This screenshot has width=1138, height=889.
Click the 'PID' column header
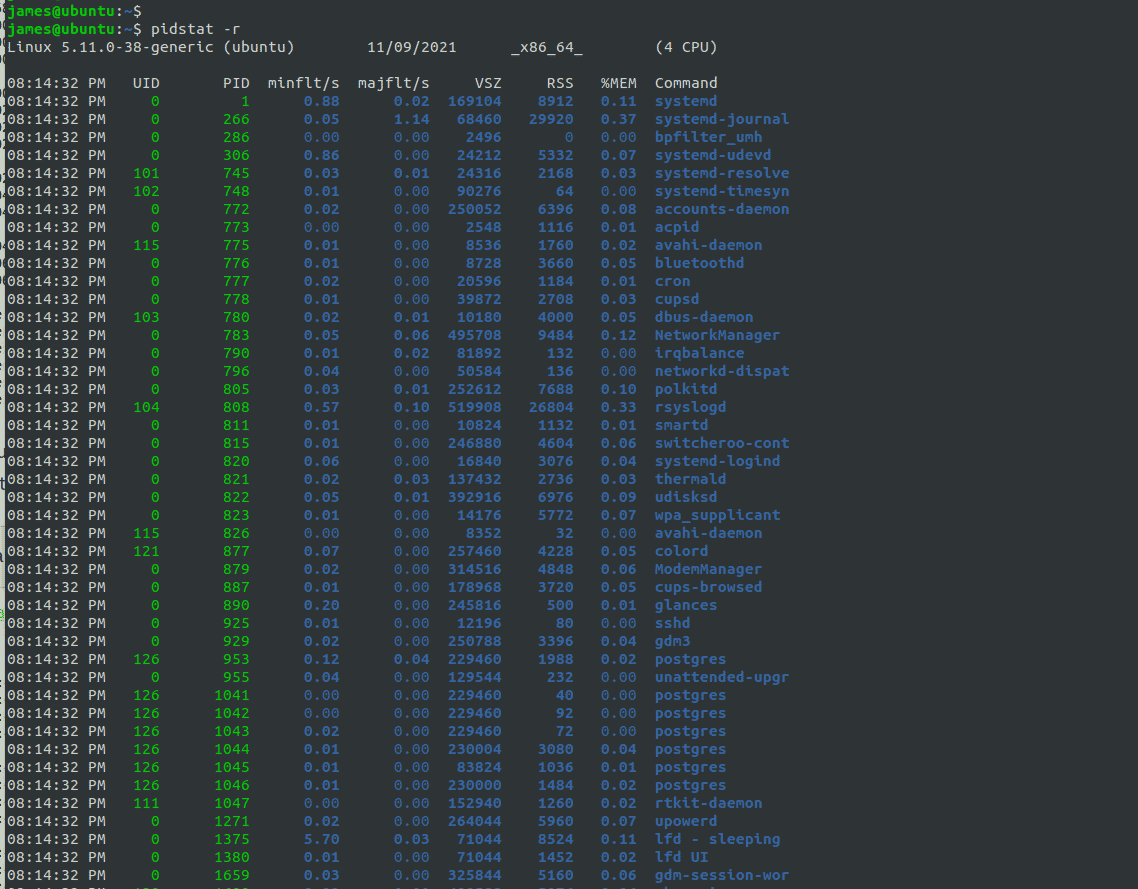tap(236, 83)
